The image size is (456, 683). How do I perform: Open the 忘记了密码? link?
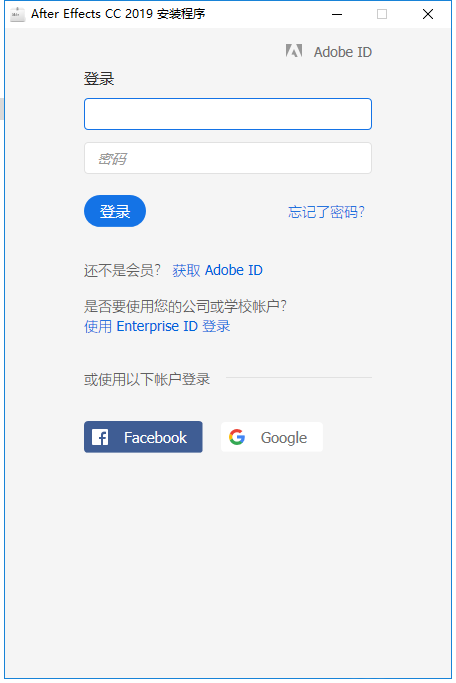(x=326, y=212)
